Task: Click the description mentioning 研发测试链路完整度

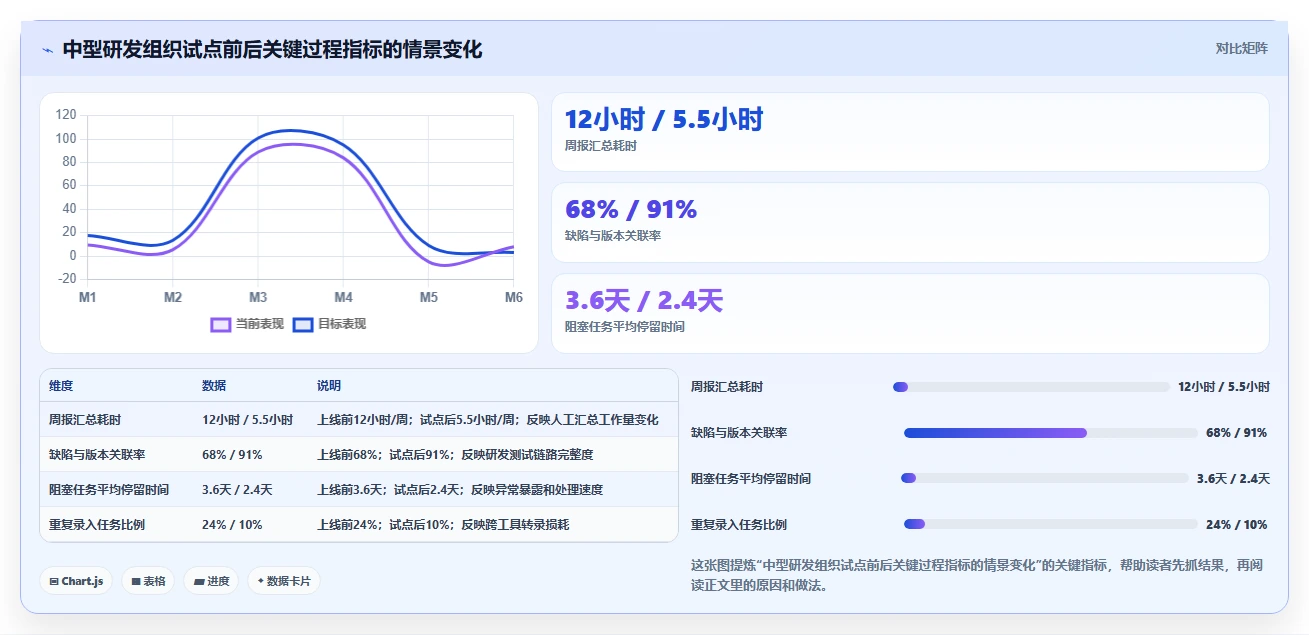Action: coord(455,455)
